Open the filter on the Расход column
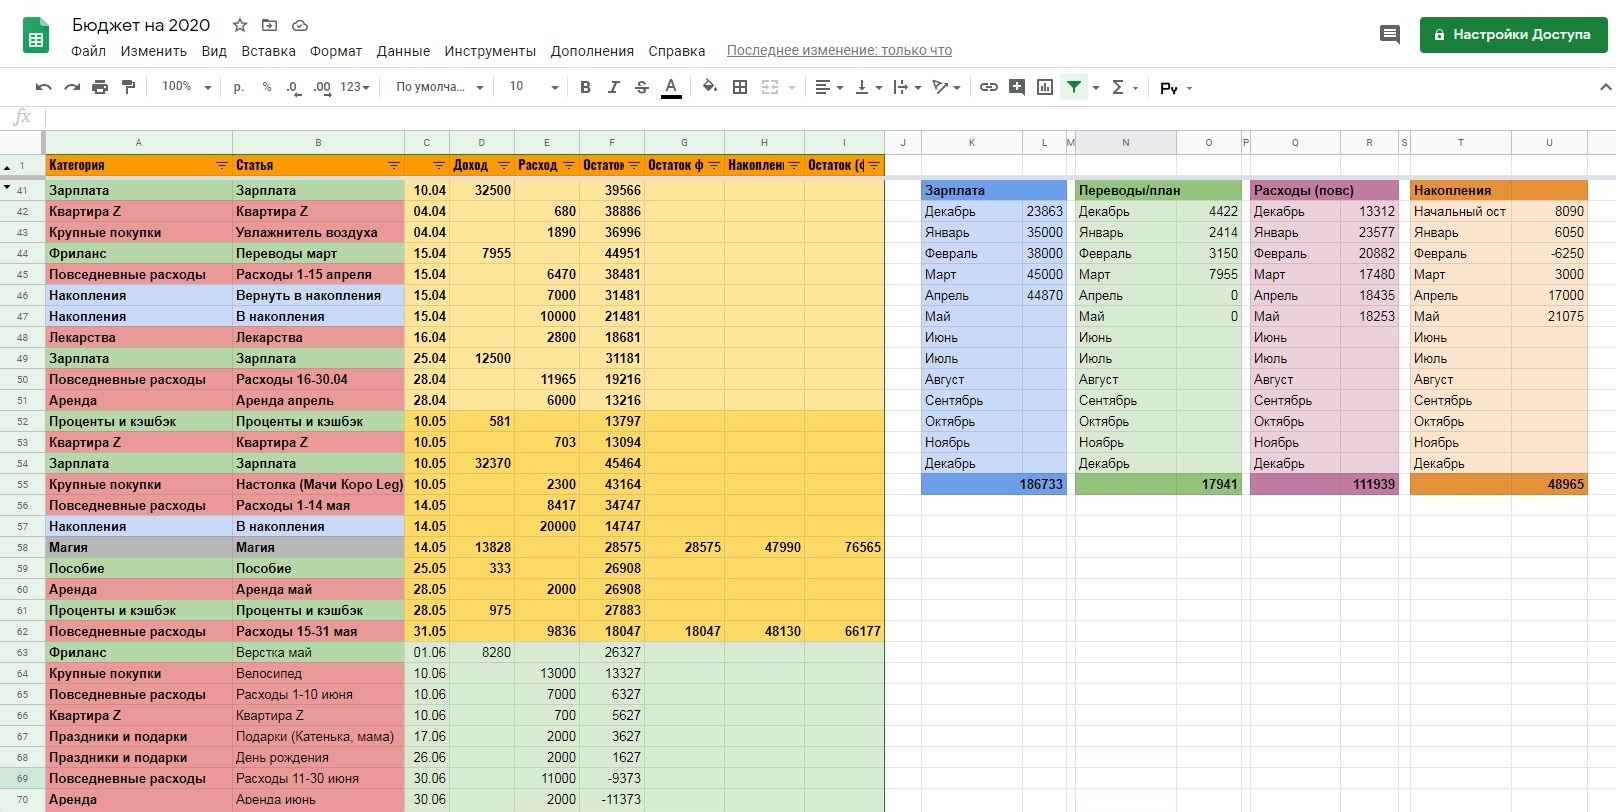 pyautogui.click(x=569, y=165)
